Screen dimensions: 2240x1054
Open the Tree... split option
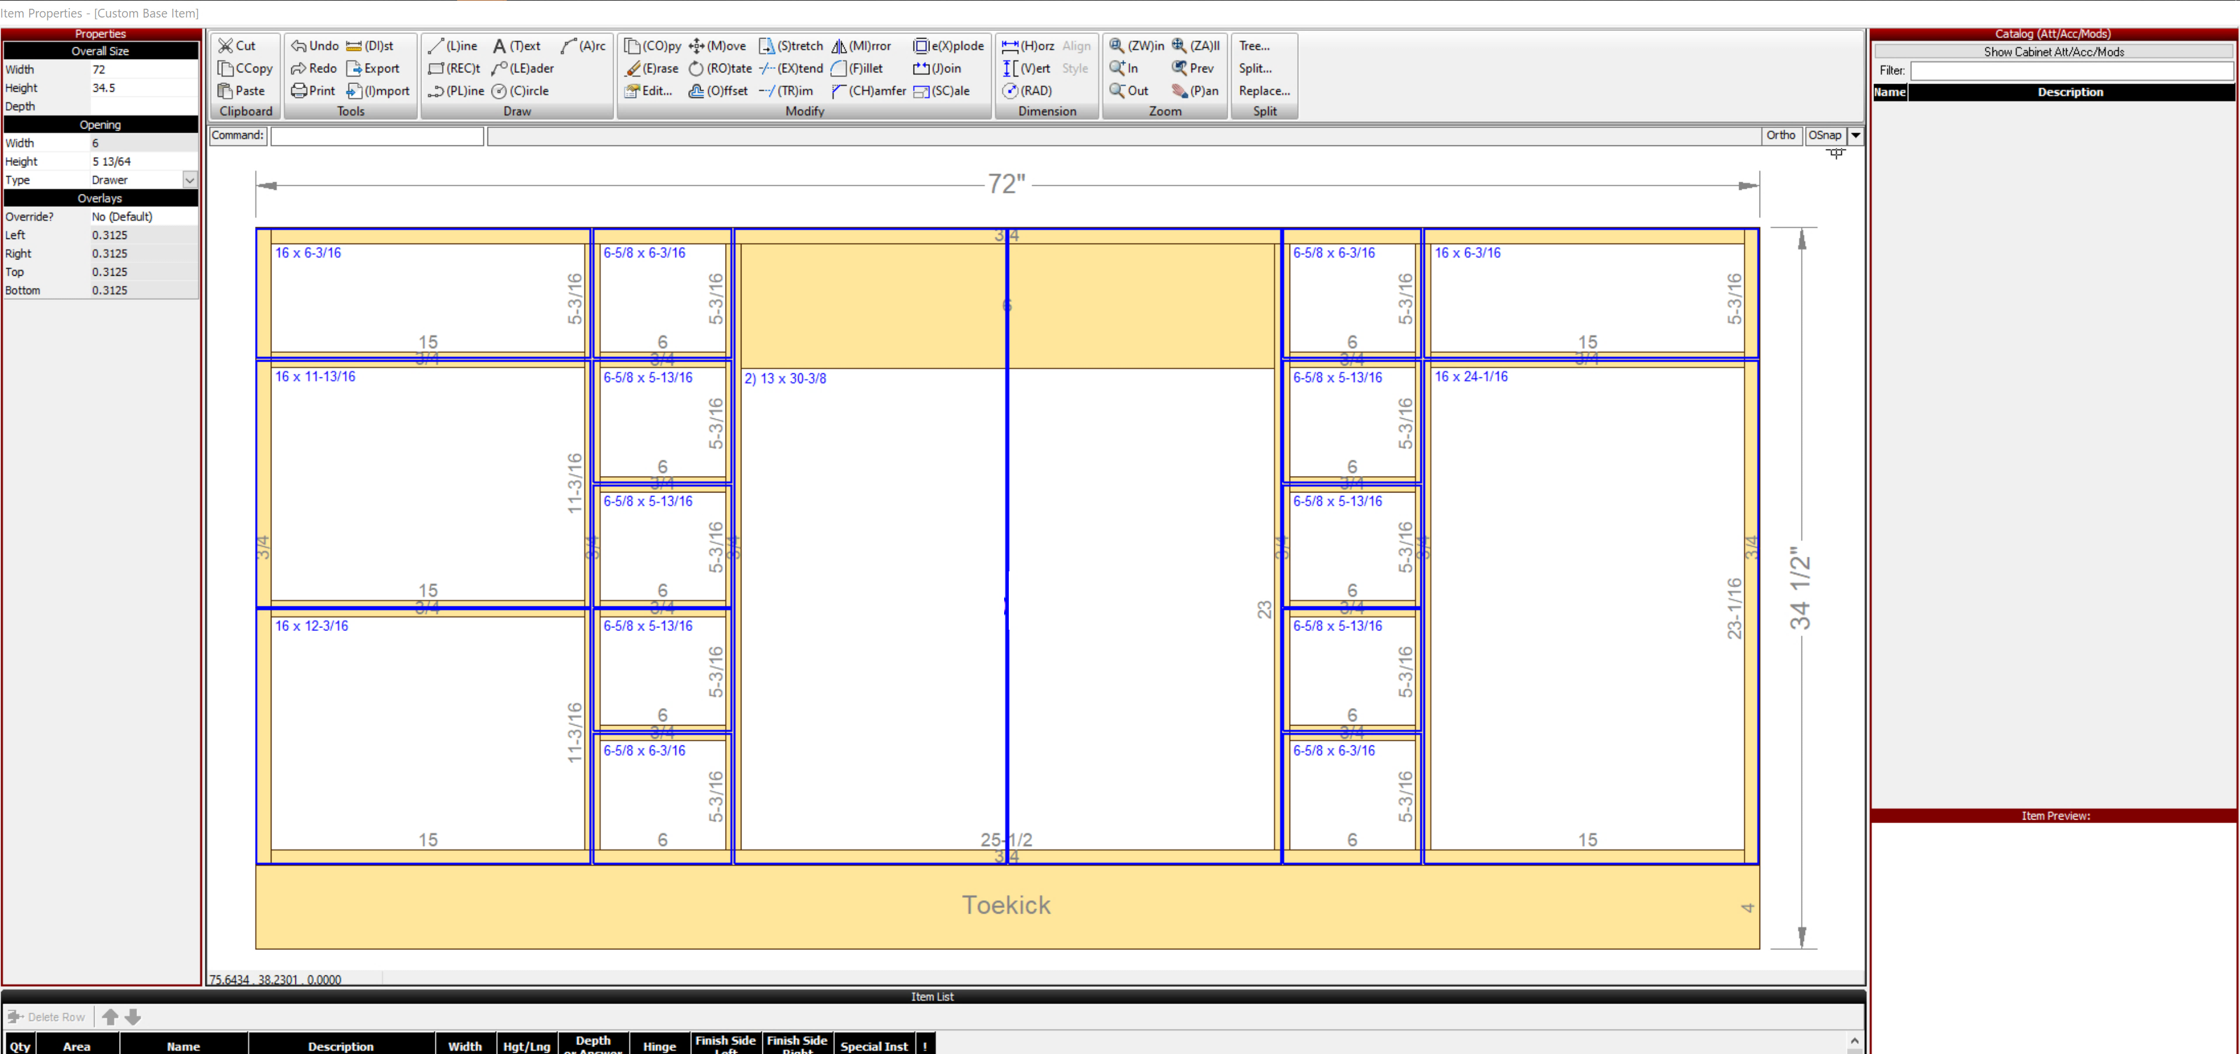(x=1254, y=46)
